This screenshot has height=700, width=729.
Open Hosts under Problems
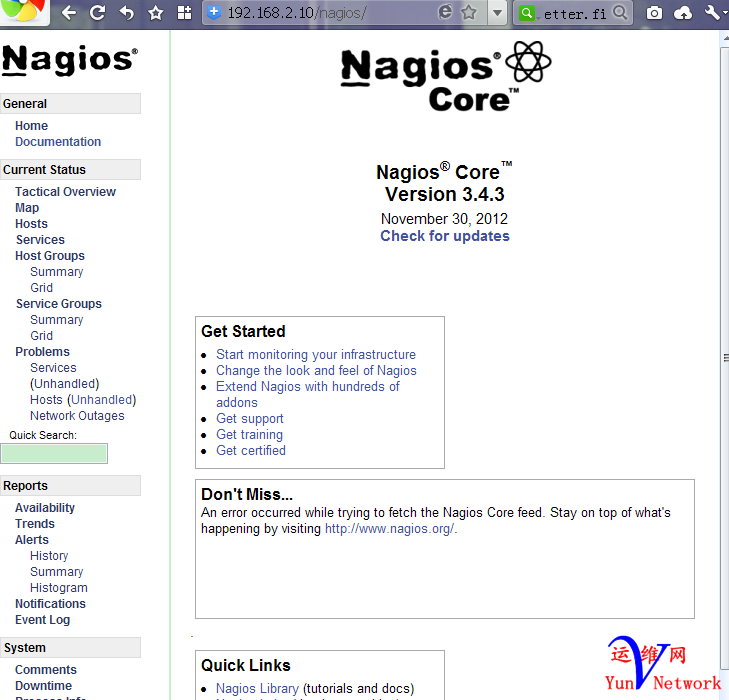pyautogui.click(x=46, y=400)
